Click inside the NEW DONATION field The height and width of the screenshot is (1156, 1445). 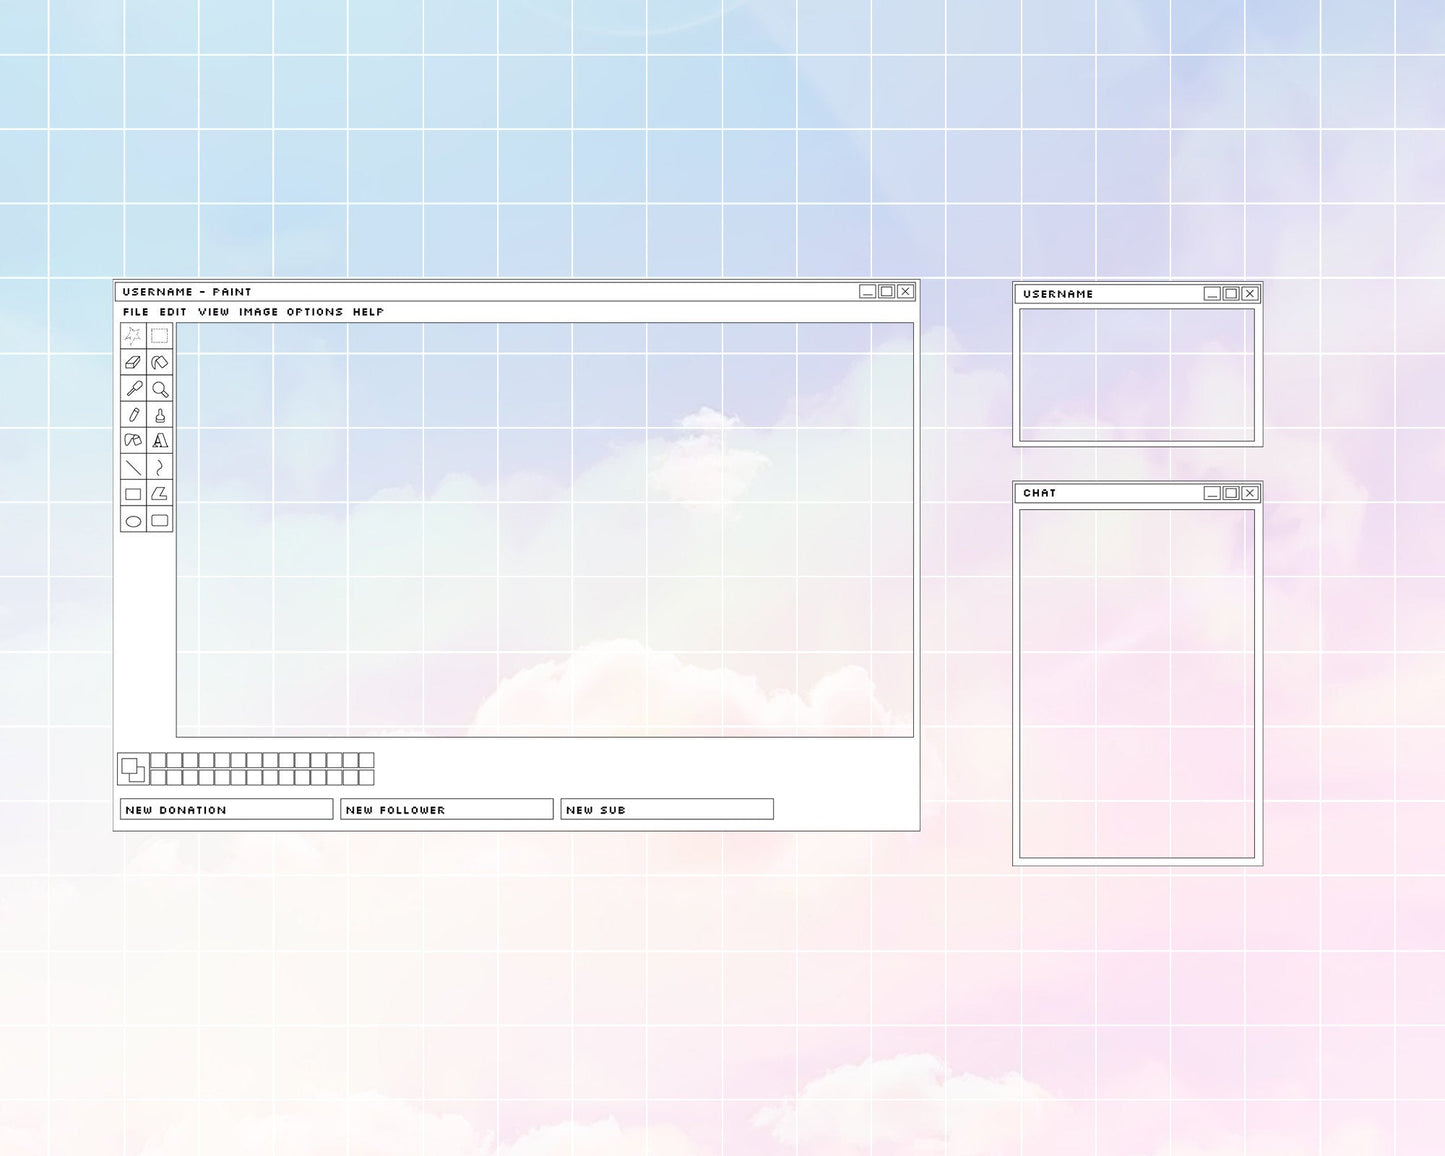click(225, 809)
